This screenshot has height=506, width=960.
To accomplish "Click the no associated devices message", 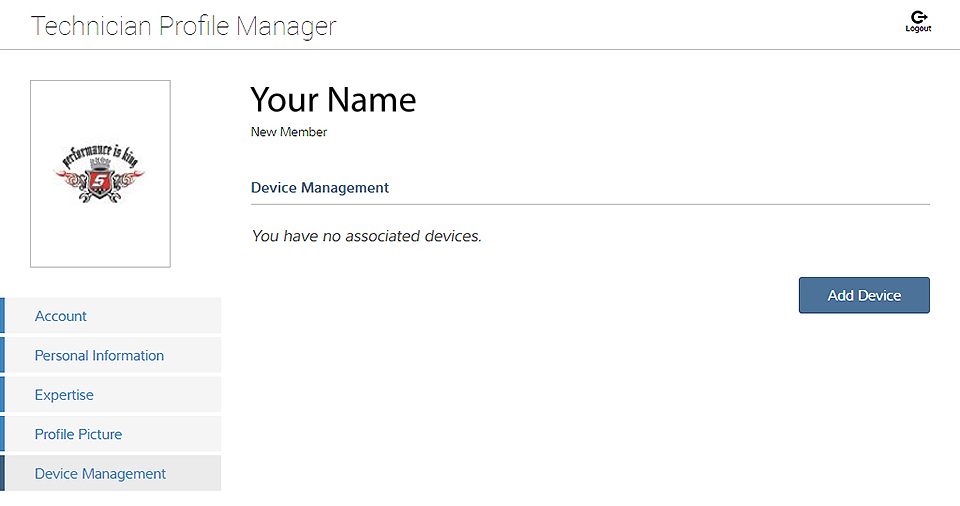I will click(x=366, y=236).
